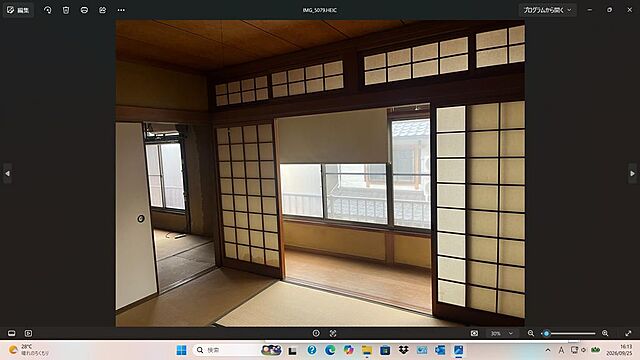Open Outlook from the taskbar
The width and height of the screenshot is (640, 360).
click(440, 350)
